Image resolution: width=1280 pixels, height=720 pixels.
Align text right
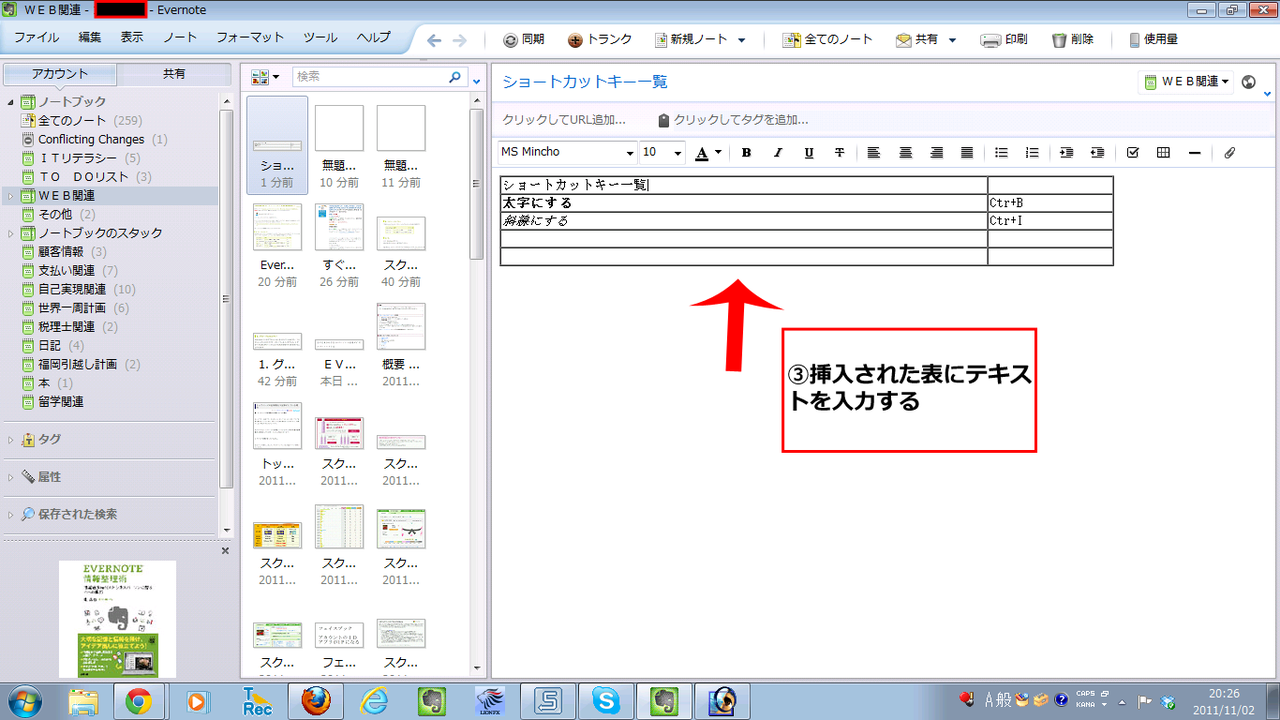(x=936, y=153)
